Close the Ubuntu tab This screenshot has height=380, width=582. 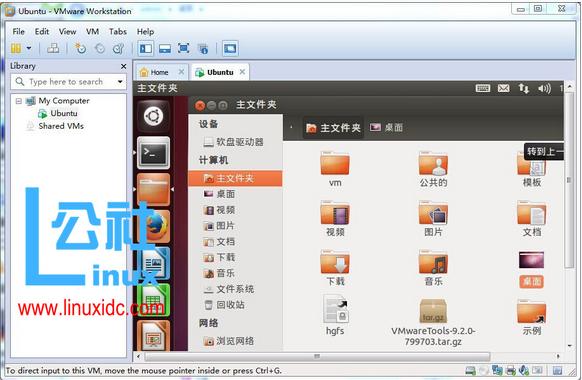tap(242, 72)
